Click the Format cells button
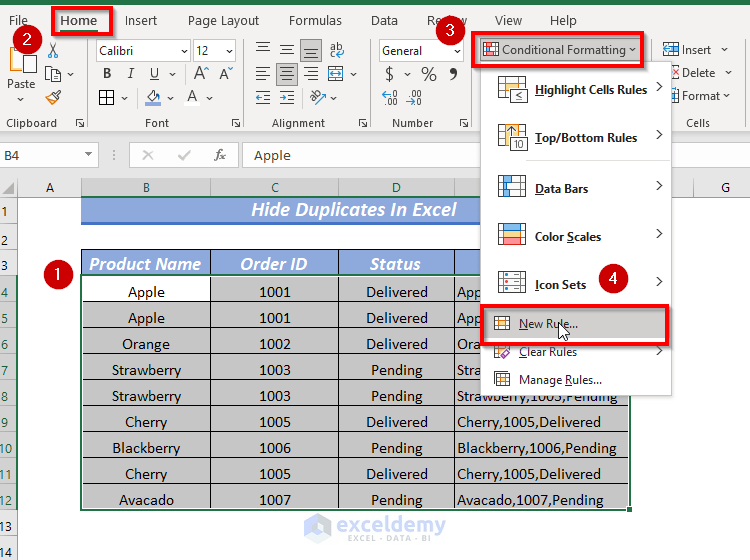Image resolution: width=750 pixels, height=560 pixels. (701, 96)
